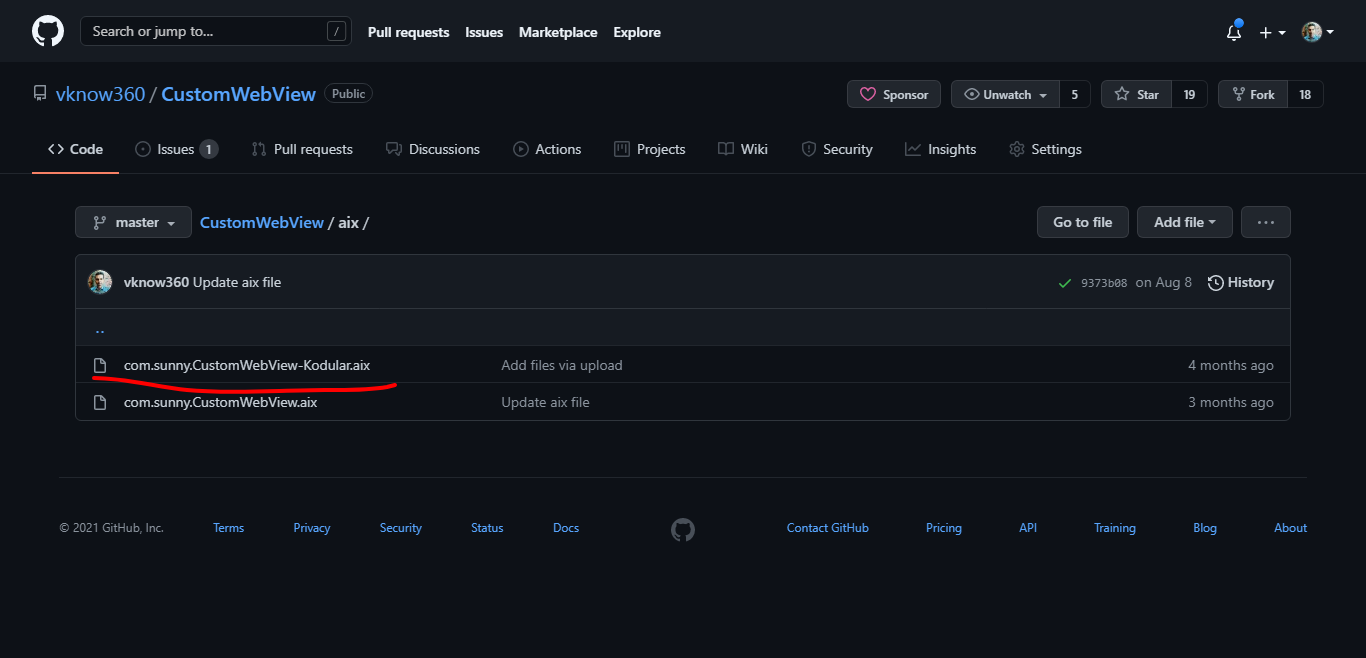View the 5 watchers count
Image resolution: width=1366 pixels, height=658 pixels.
[1075, 94]
